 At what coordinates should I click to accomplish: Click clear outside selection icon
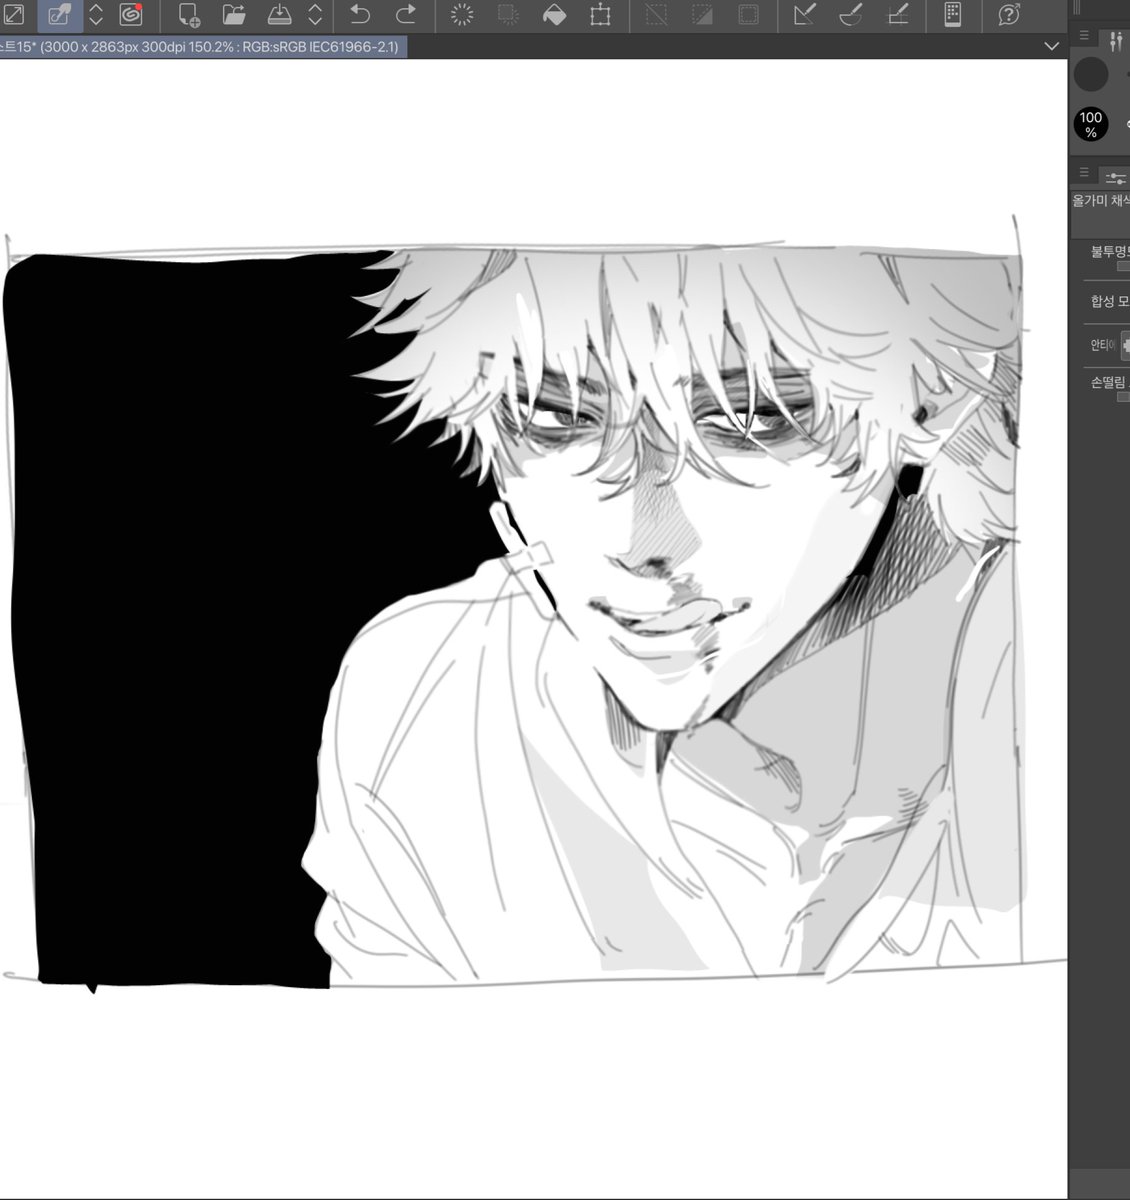(508, 15)
